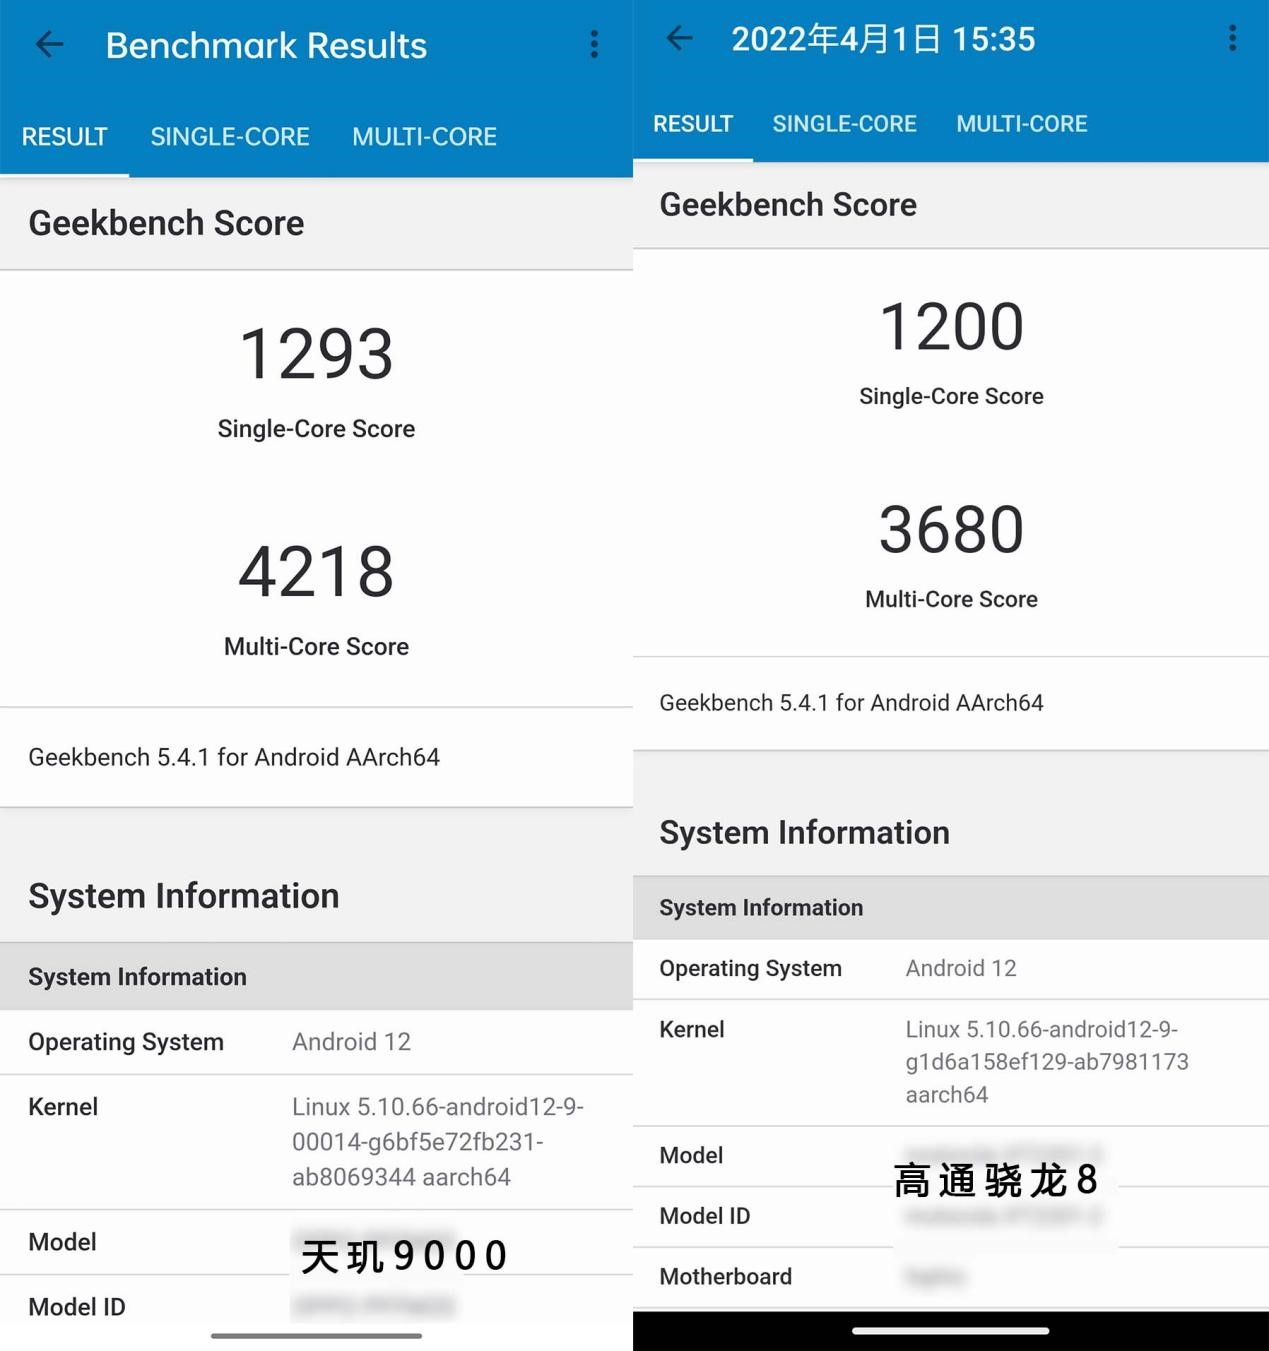Tap the 4218 multi-core score
1269x1351 pixels.
[x=316, y=572]
